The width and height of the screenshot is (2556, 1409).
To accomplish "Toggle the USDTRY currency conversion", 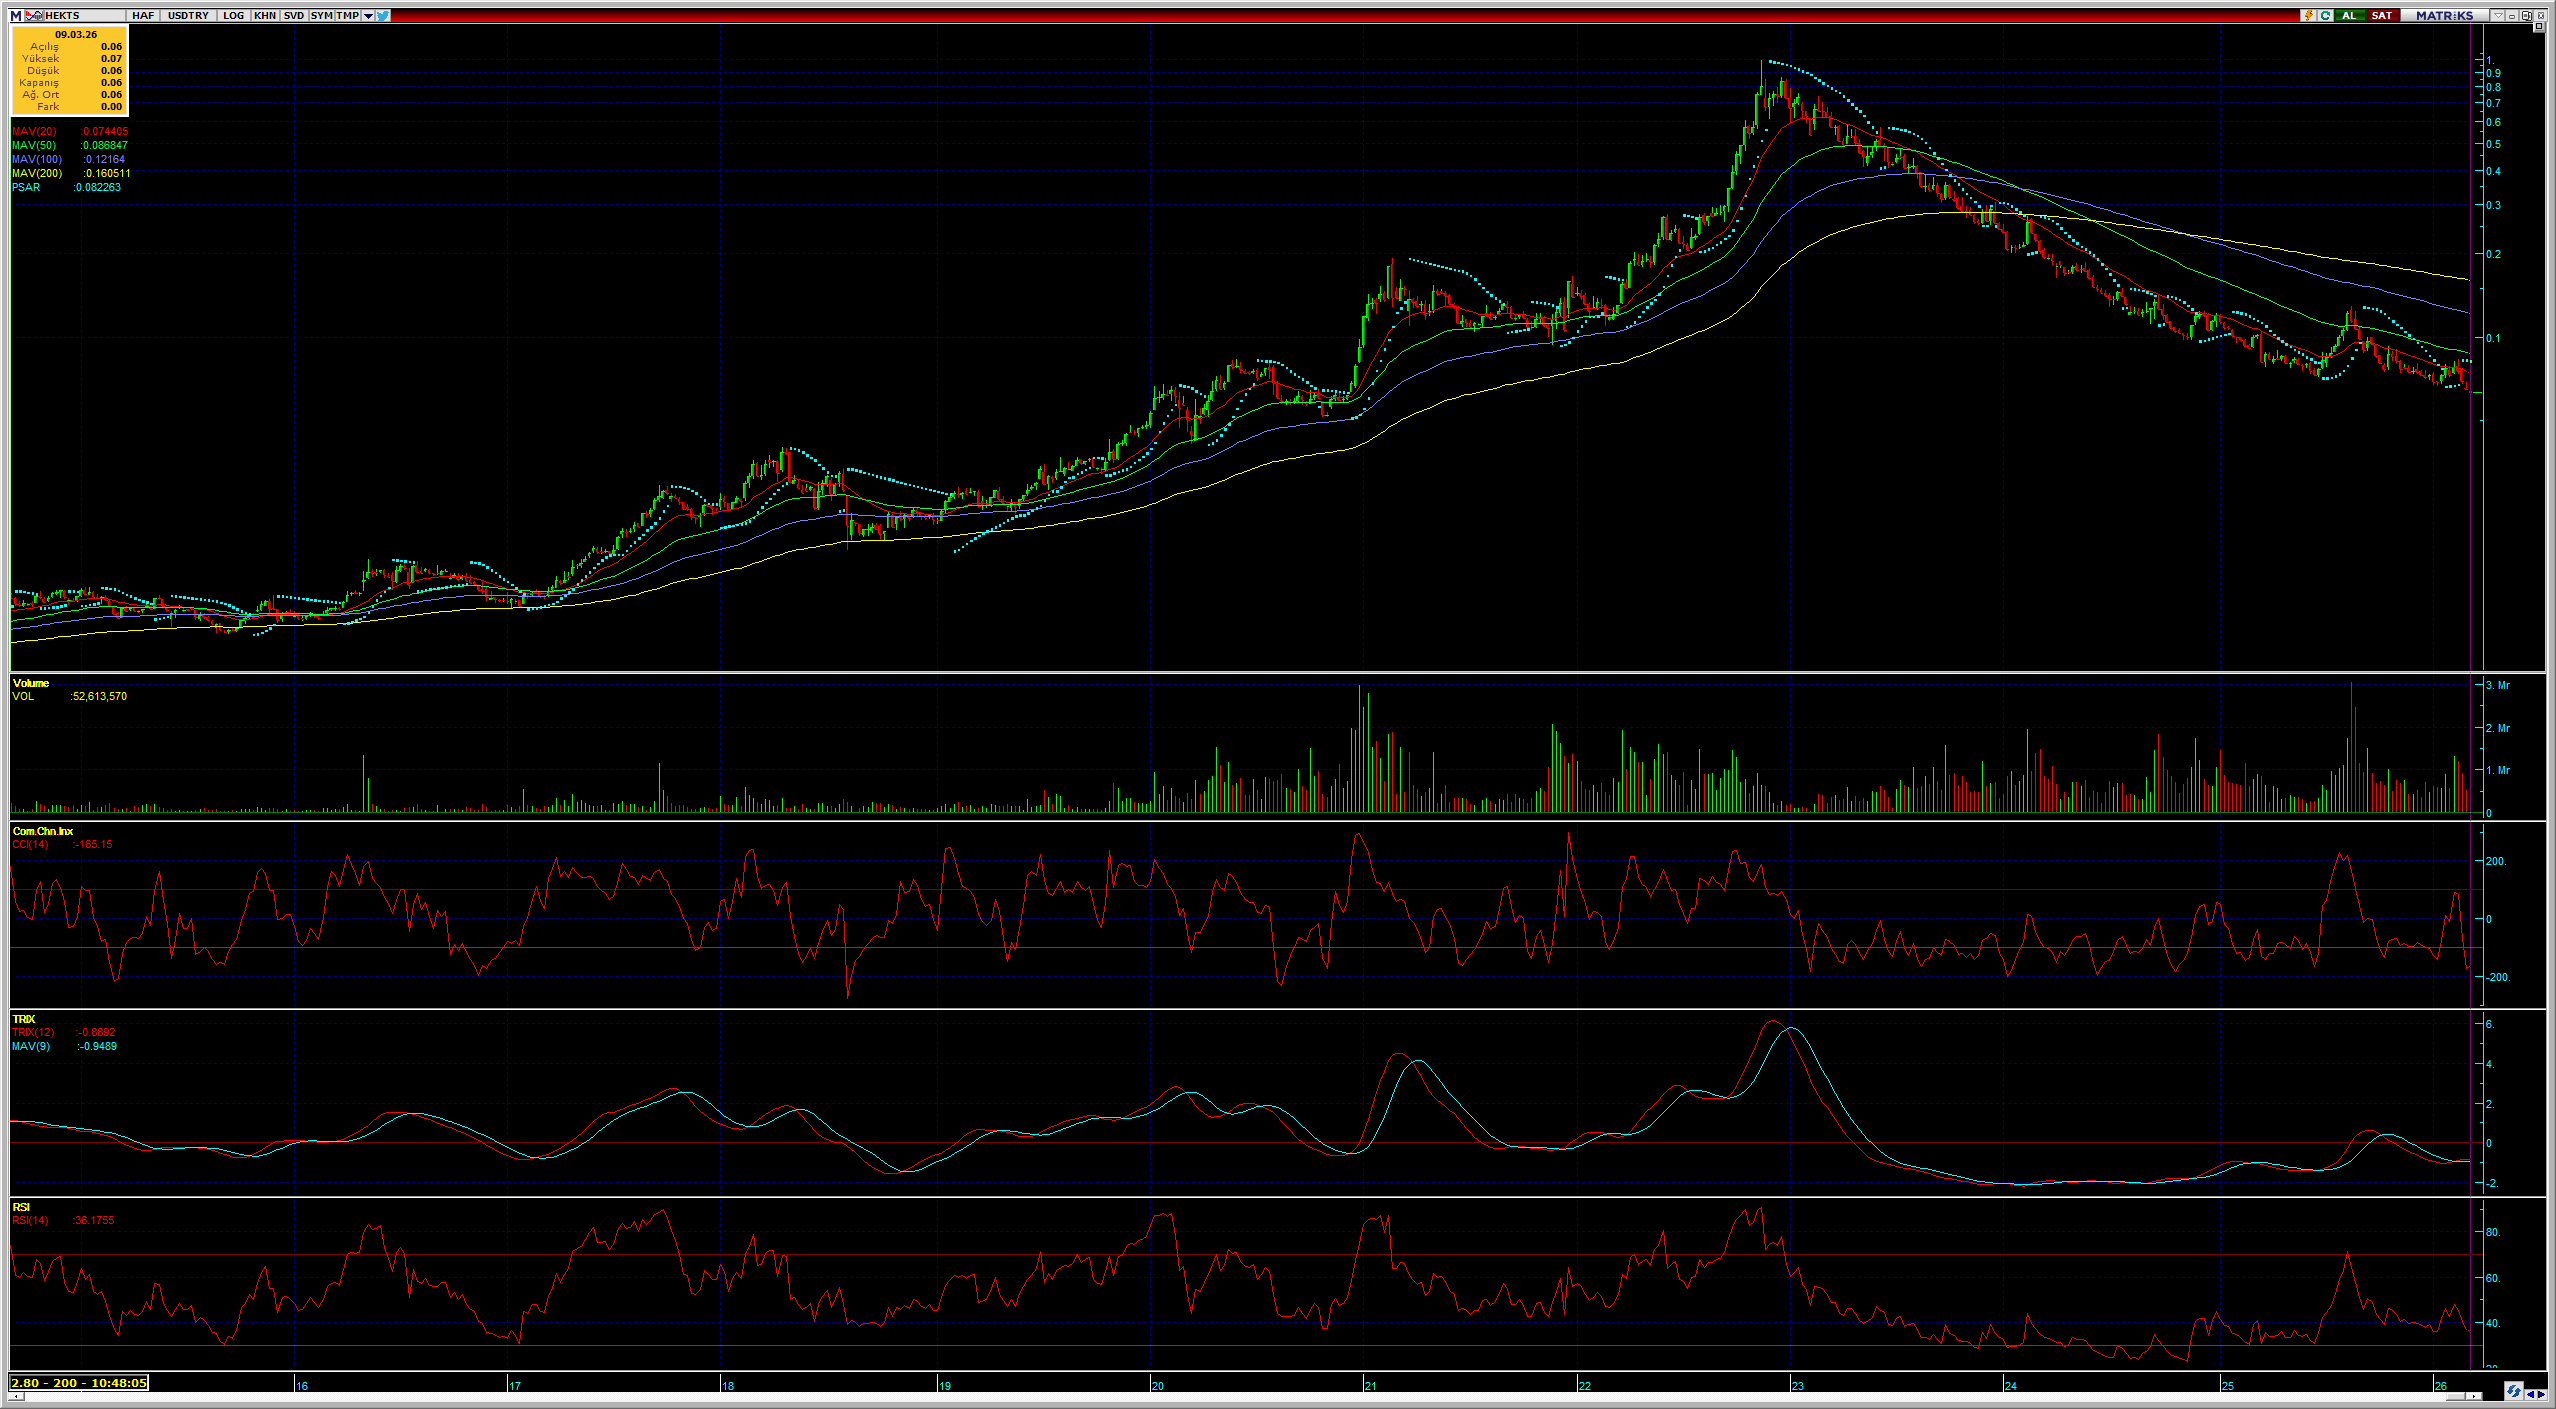I will click(x=188, y=16).
